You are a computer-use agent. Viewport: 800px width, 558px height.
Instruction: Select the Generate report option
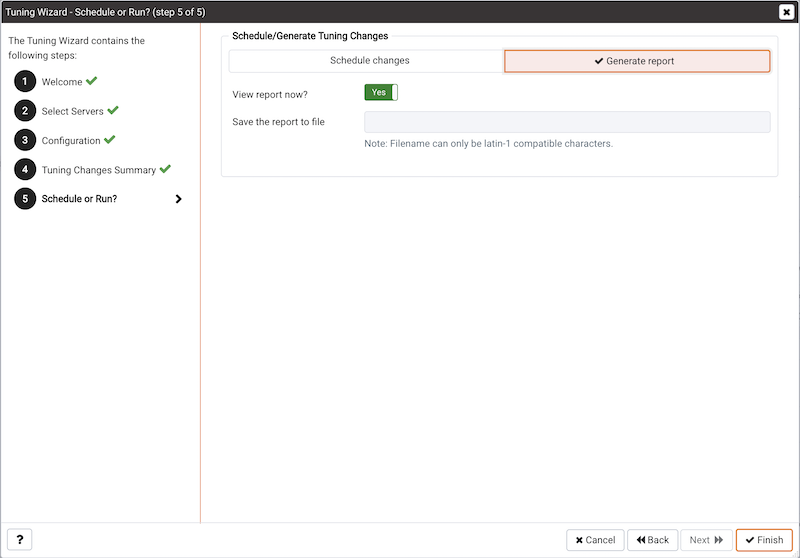tap(637, 61)
